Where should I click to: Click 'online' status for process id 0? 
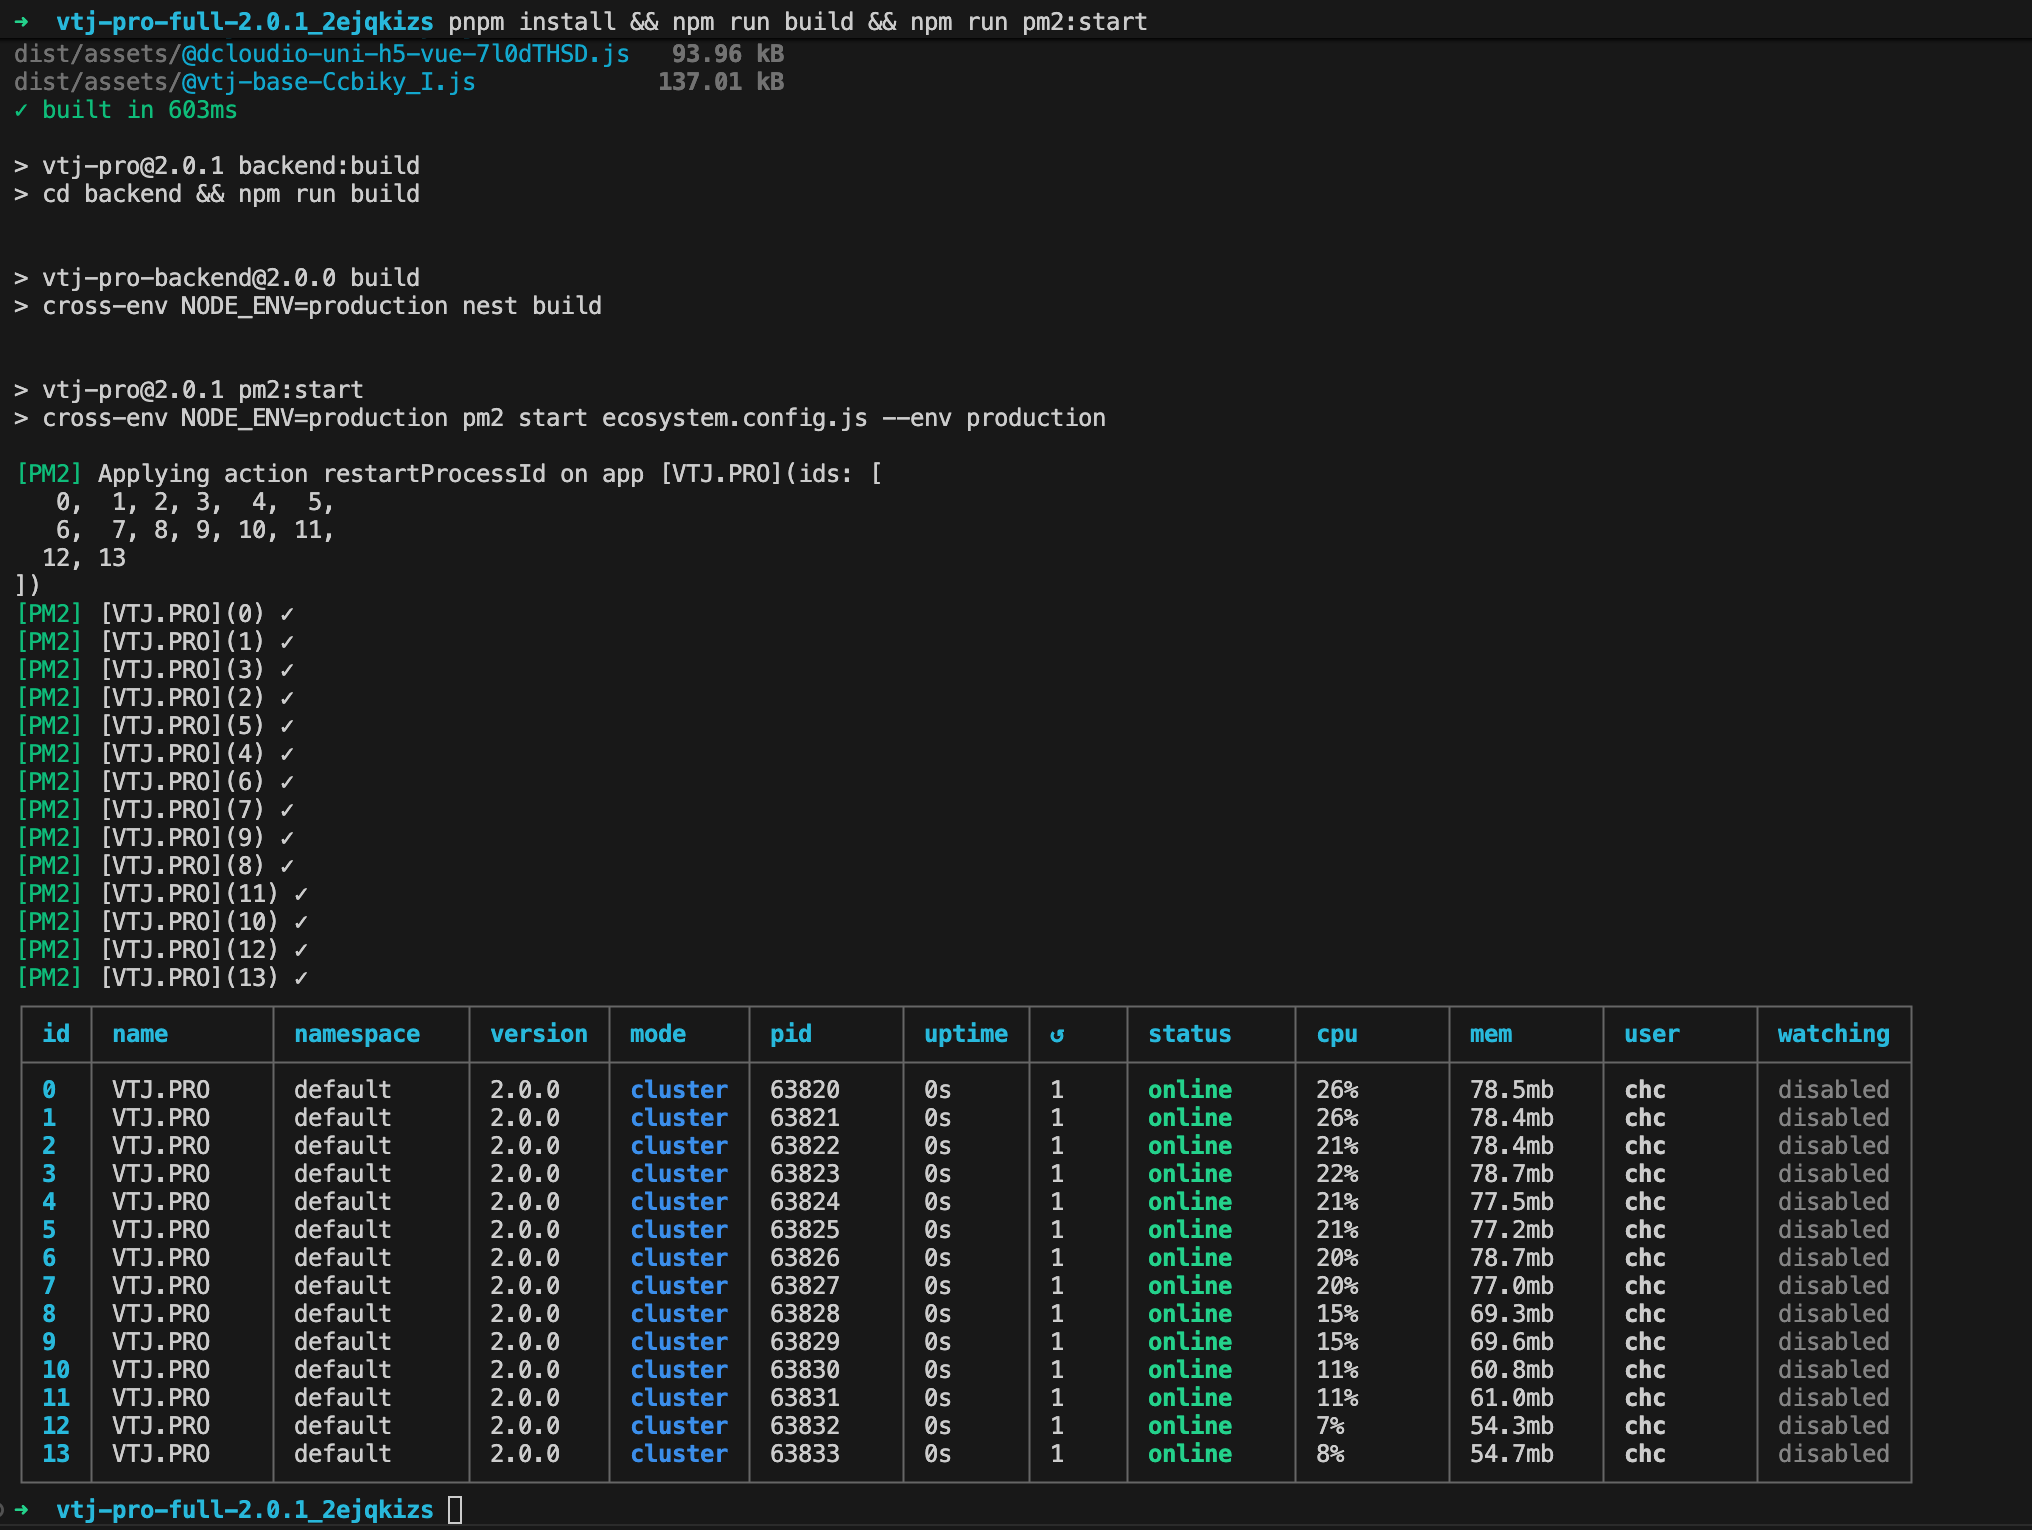(x=1189, y=1090)
